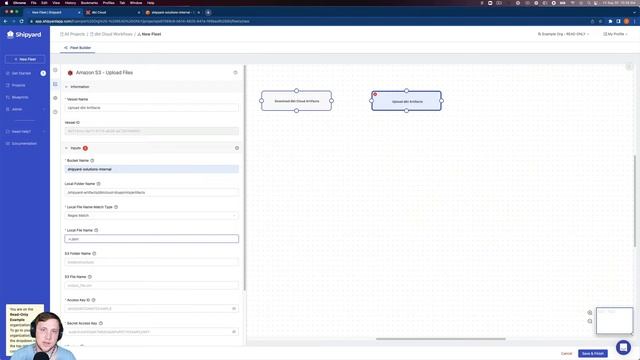
Task: Click the canvas horizontal scrollbar
Action: [441, 339]
